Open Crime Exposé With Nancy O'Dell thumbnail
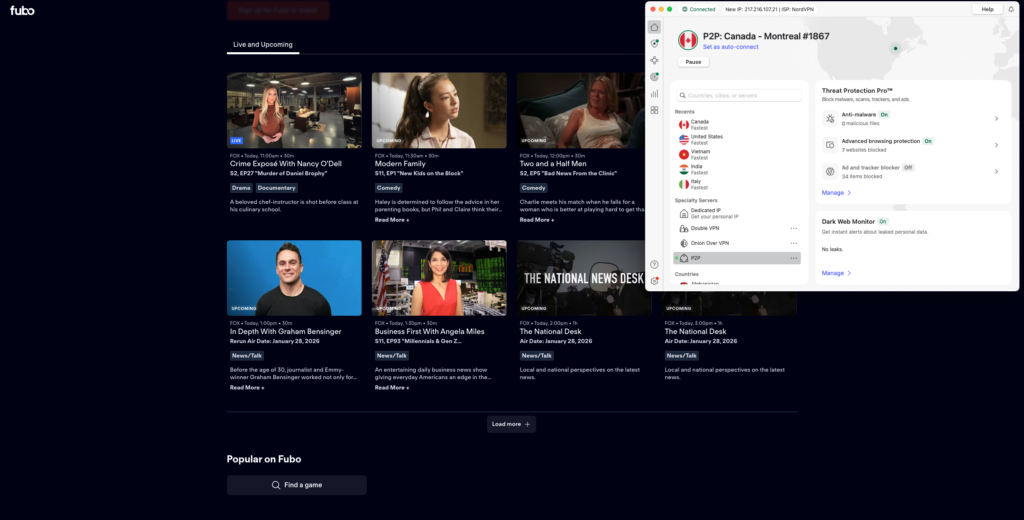Screen dimensions: 1024x520 point(294,110)
